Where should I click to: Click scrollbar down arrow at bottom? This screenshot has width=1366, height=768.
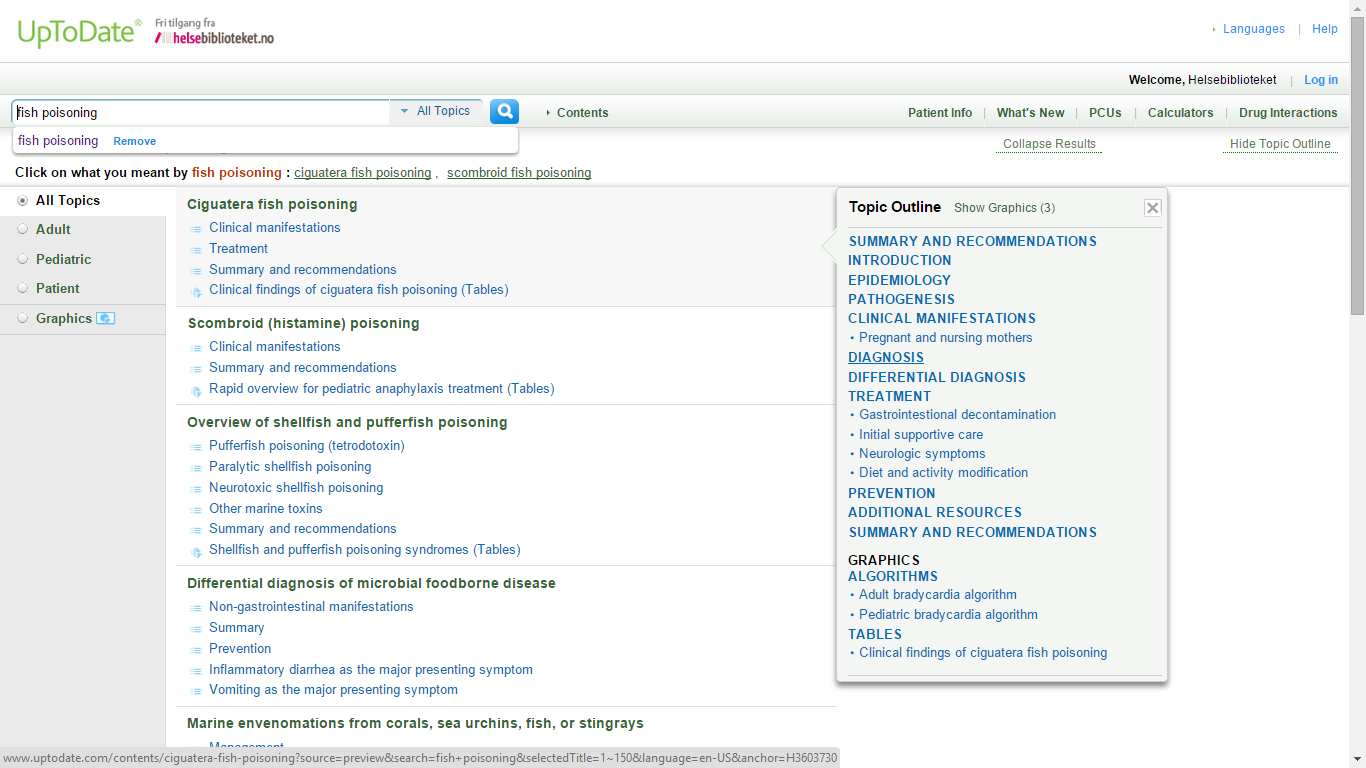[x=1357, y=759]
